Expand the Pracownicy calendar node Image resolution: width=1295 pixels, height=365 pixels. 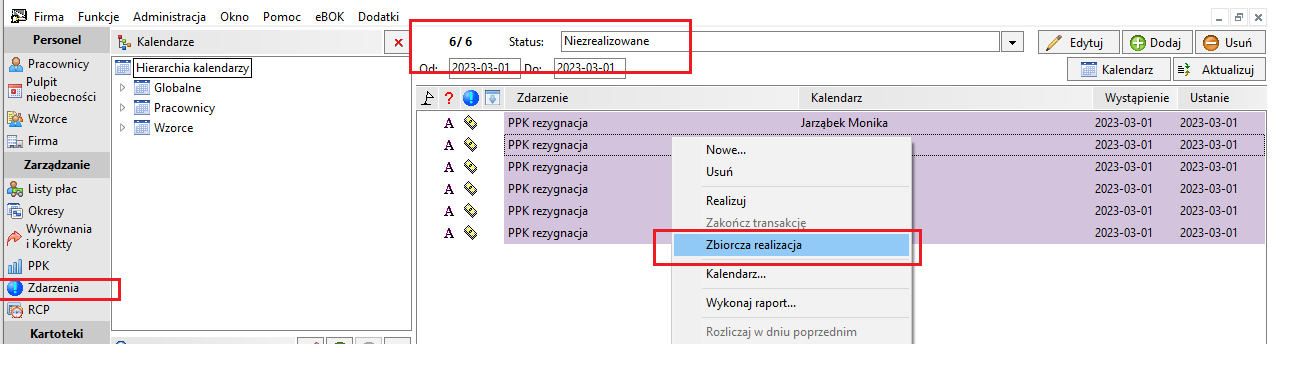[122, 108]
